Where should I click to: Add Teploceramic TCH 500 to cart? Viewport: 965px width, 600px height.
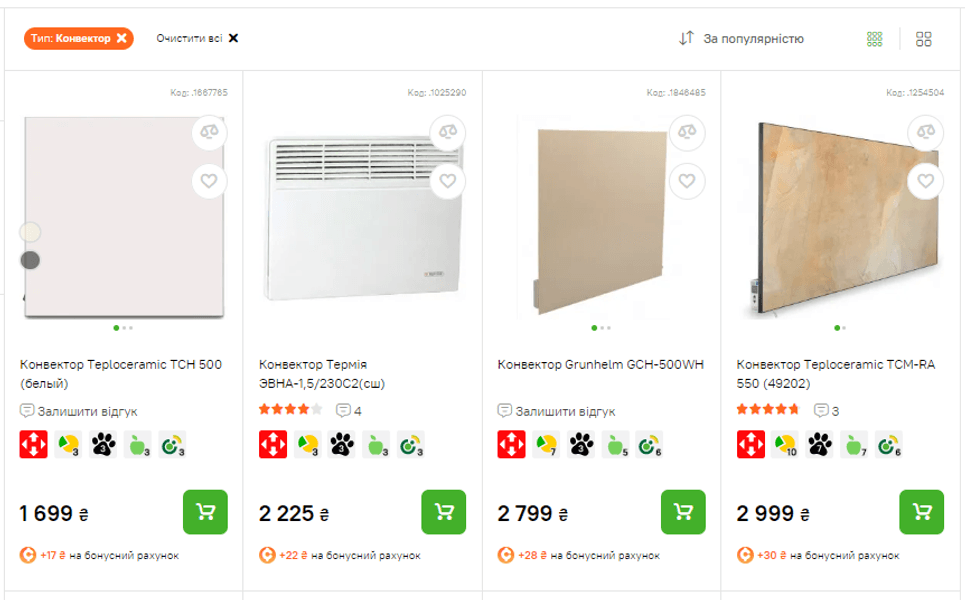click(206, 512)
